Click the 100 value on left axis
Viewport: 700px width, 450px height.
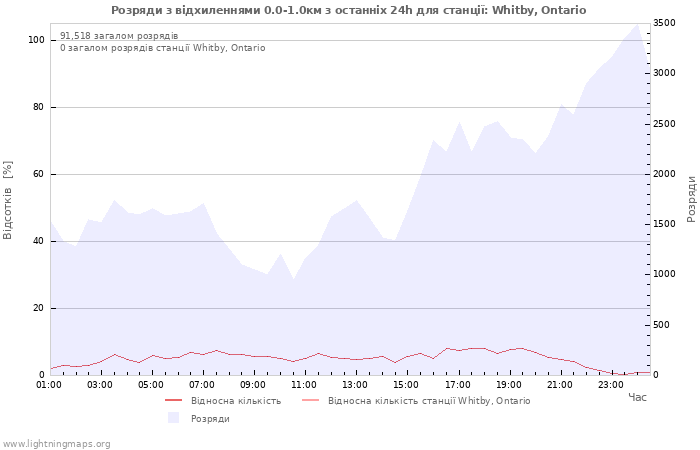[36, 40]
